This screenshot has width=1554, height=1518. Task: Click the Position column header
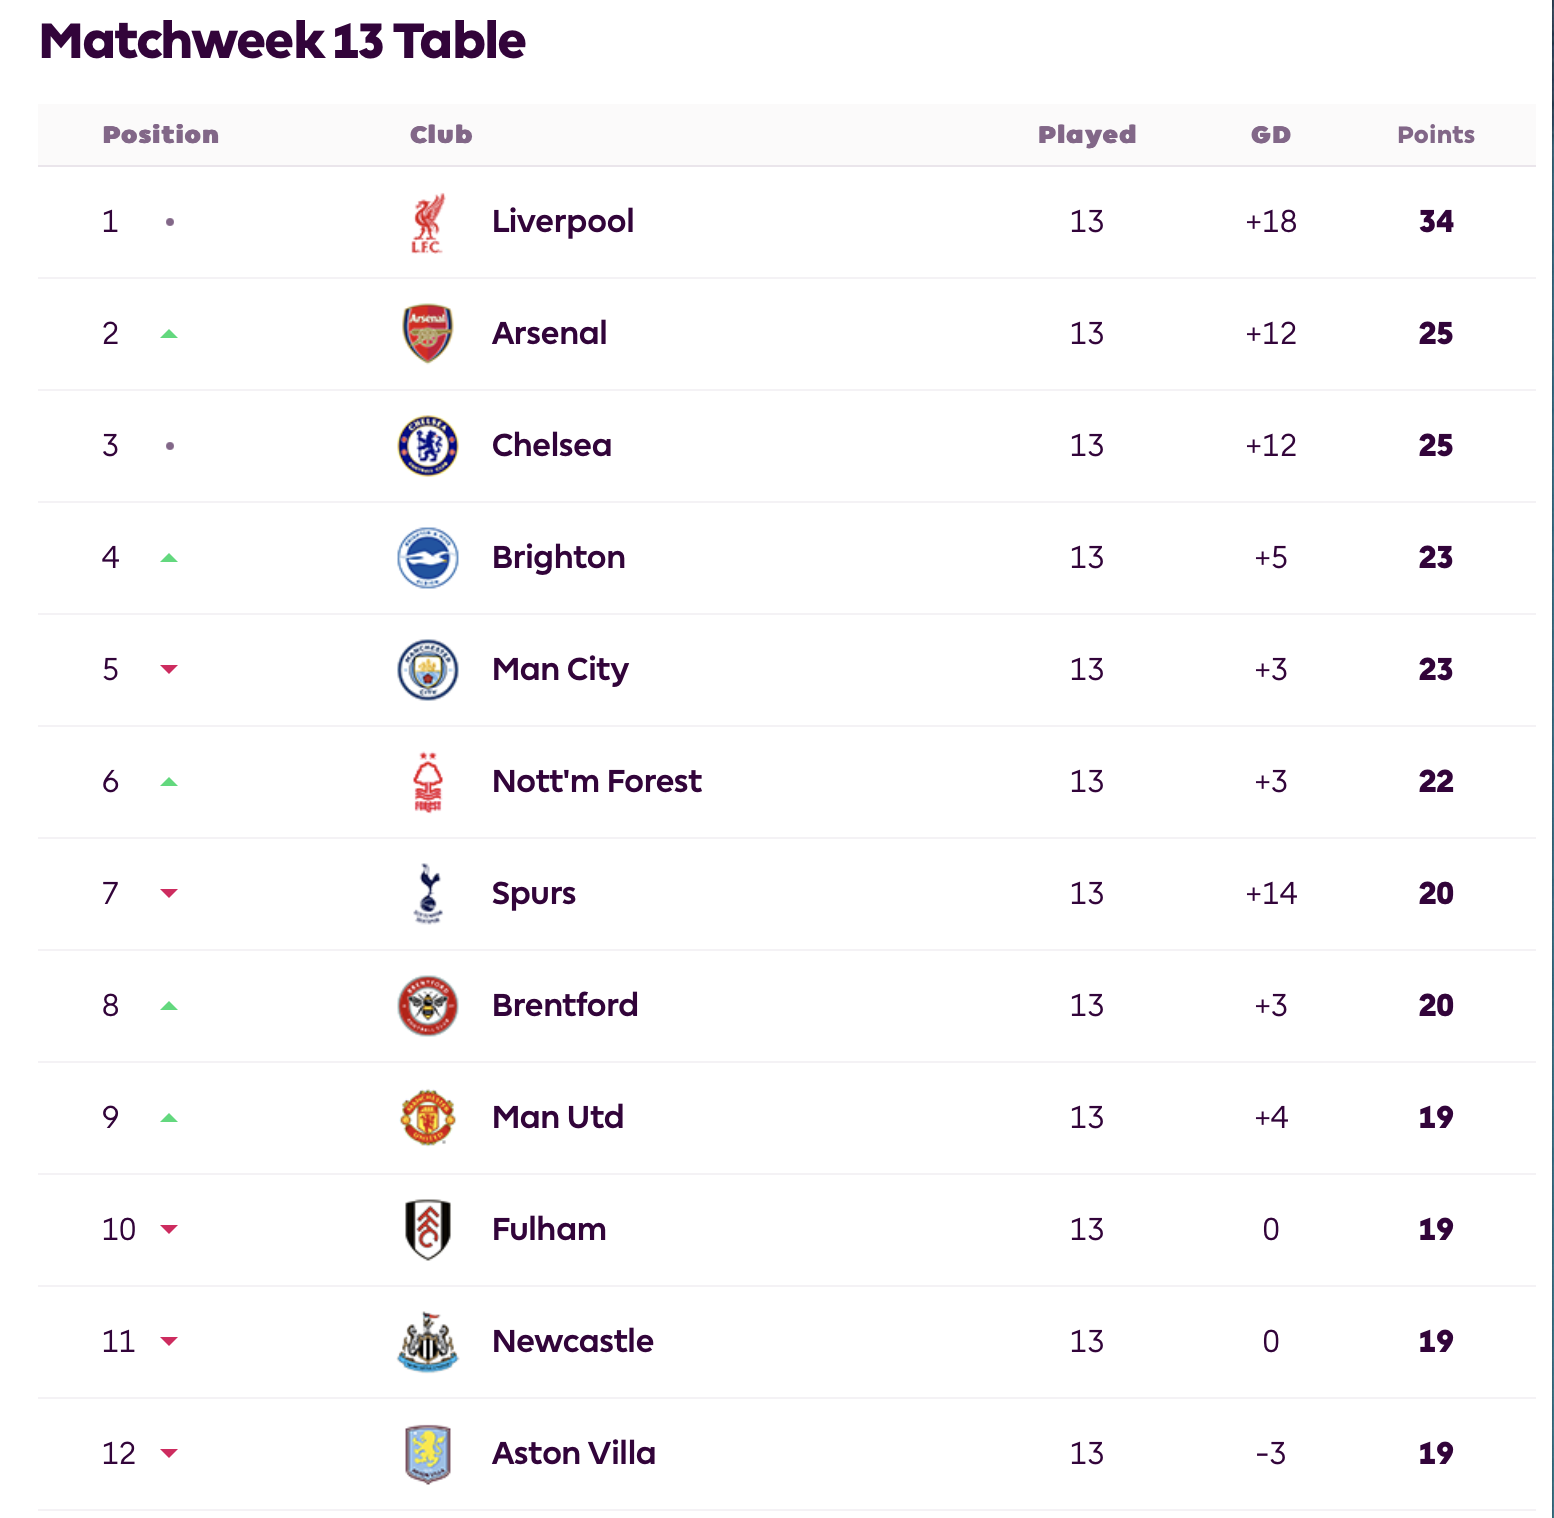click(x=161, y=135)
